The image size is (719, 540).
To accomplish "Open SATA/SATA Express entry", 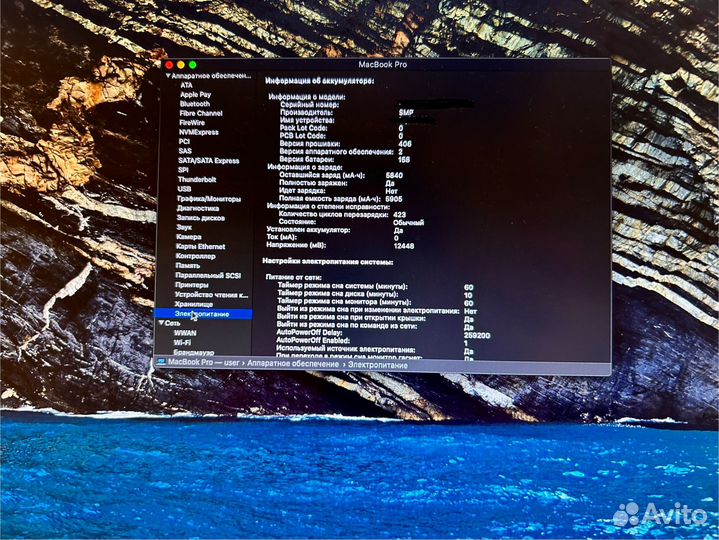I will tap(209, 160).
